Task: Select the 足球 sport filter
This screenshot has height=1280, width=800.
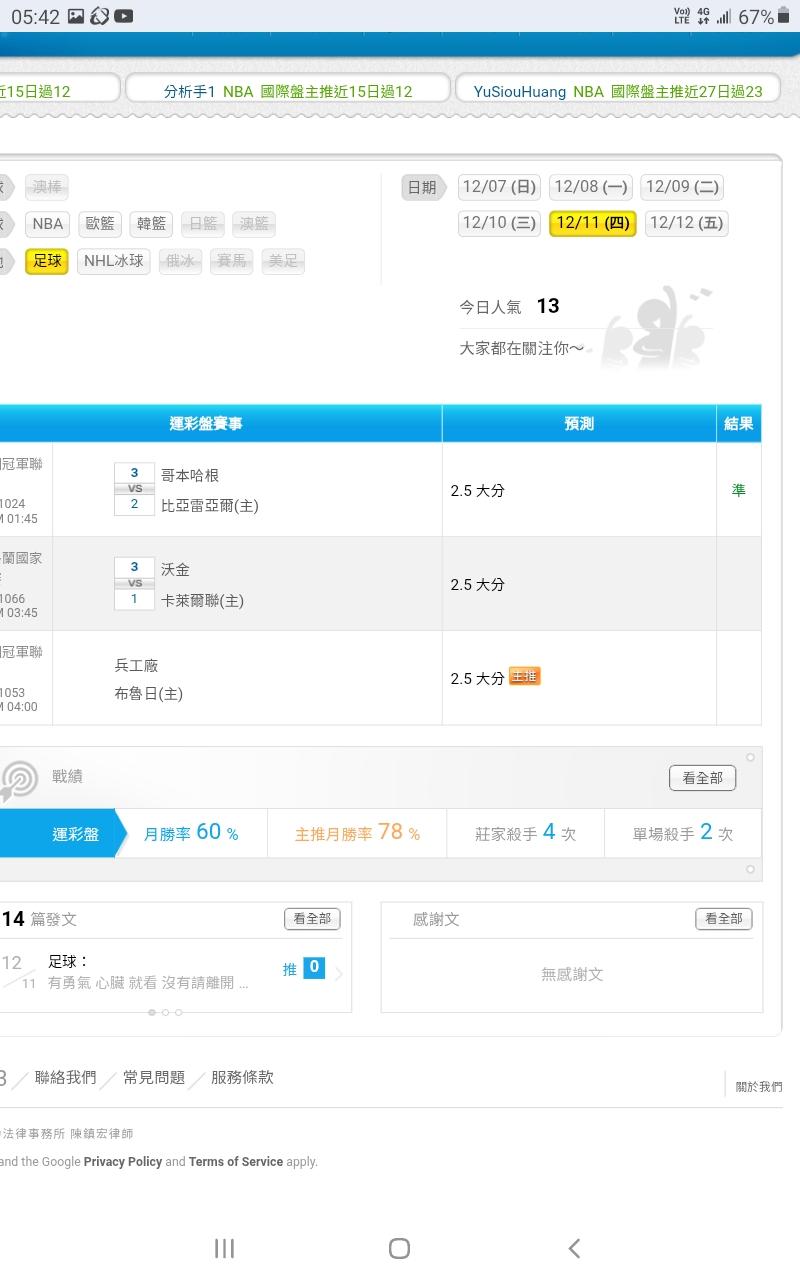Action: (x=47, y=261)
